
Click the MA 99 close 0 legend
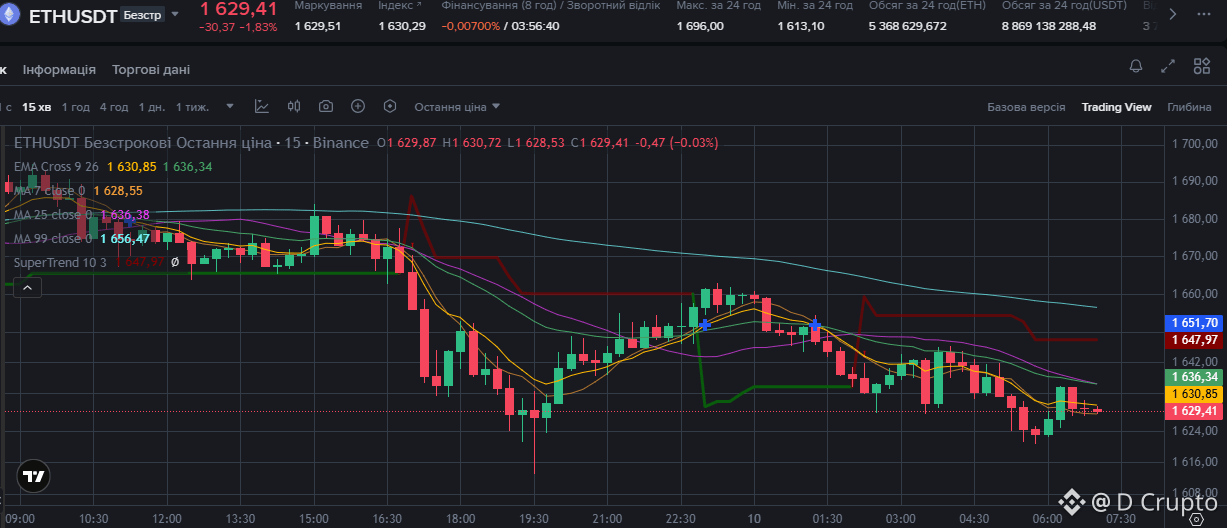[x=54, y=238]
